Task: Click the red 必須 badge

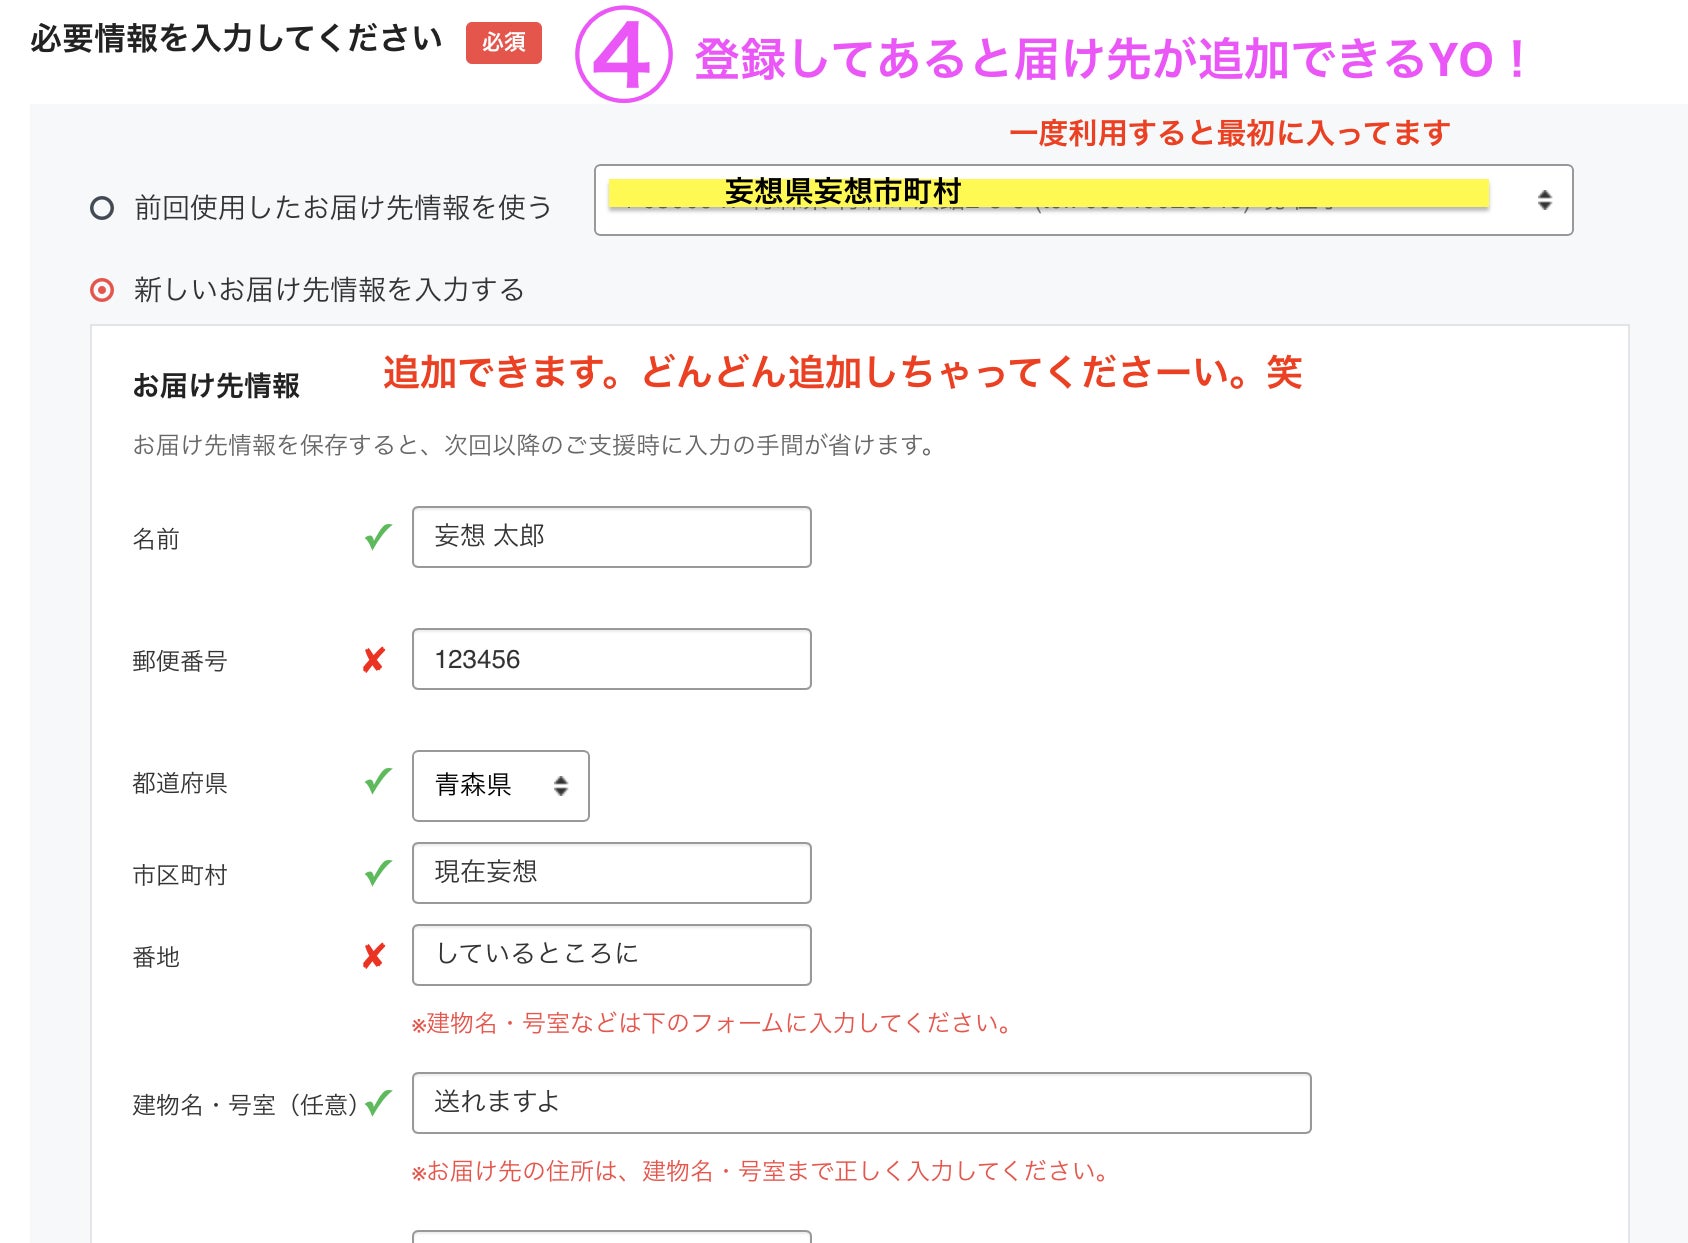Action: coord(503,42)
